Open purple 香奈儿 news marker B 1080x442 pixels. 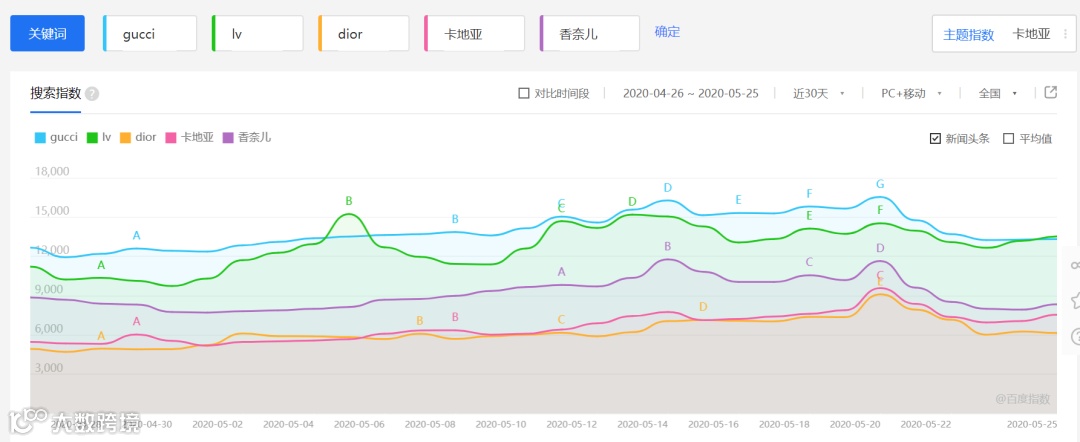point(667,246)
